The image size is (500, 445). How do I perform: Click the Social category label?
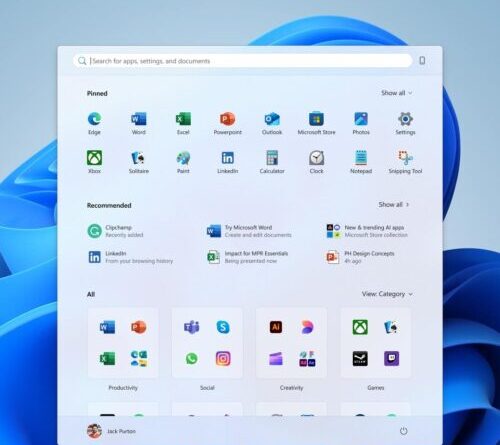[207, 388]
